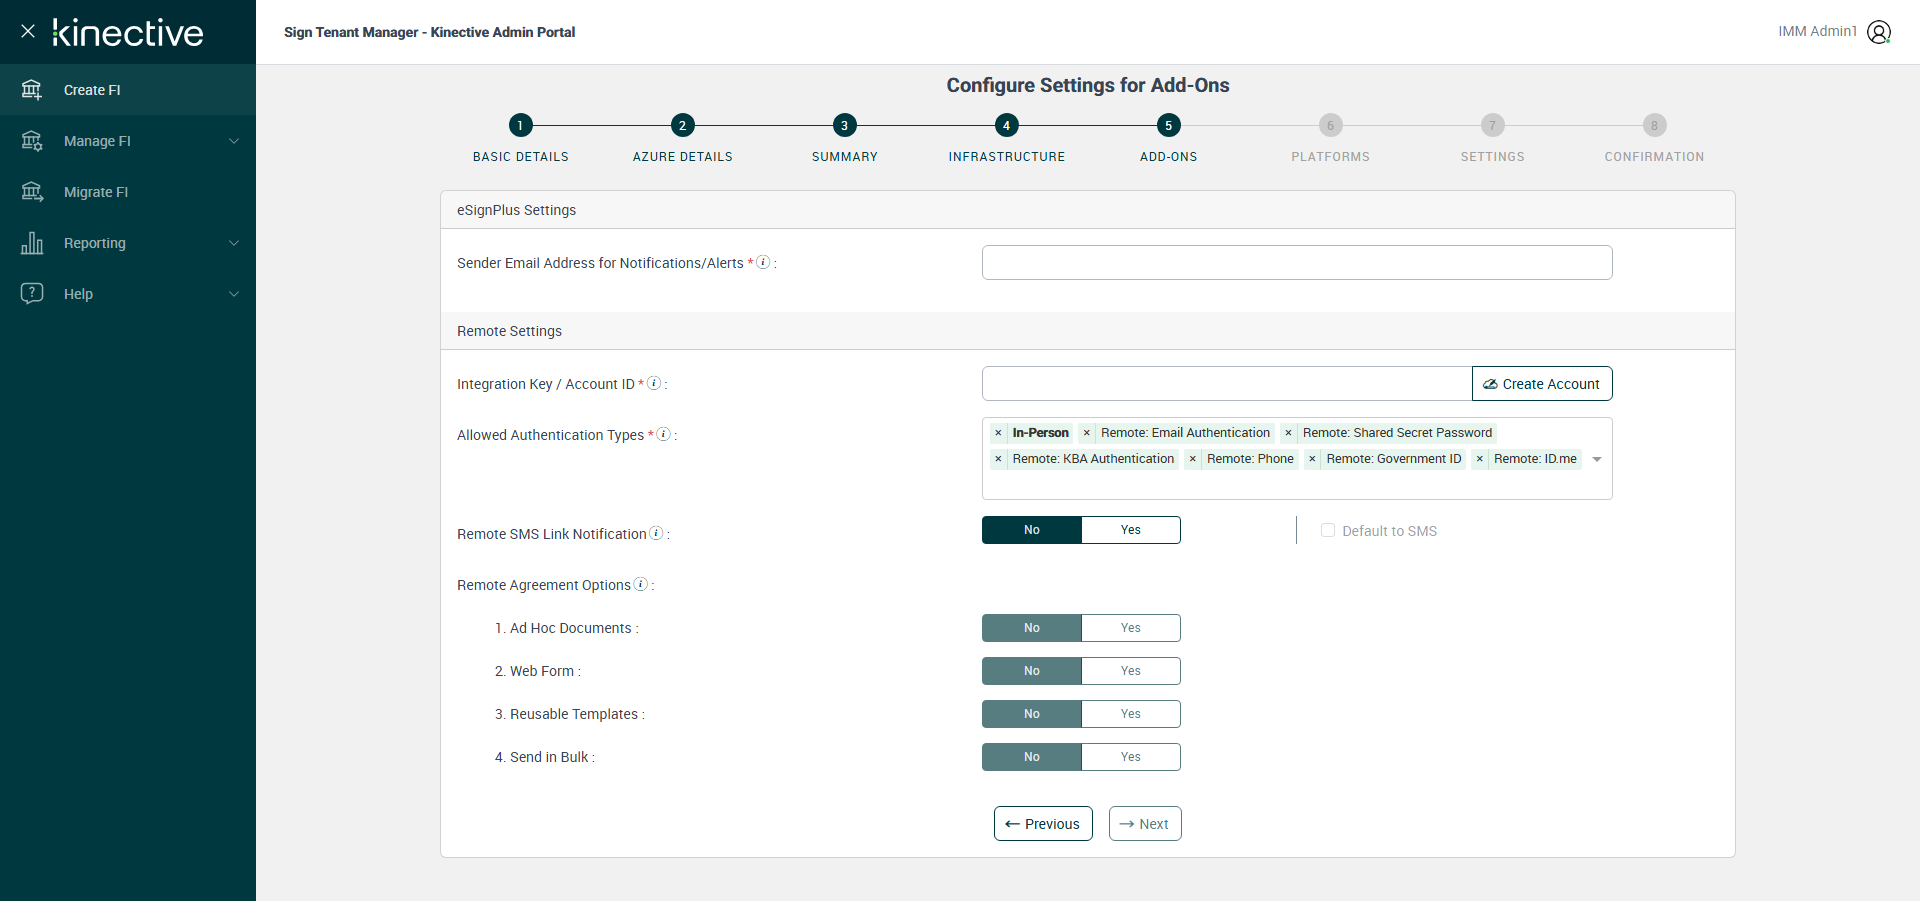Click the Migrate FI bank-arrow icon
Screen dimensions: 1920x901
32,192
